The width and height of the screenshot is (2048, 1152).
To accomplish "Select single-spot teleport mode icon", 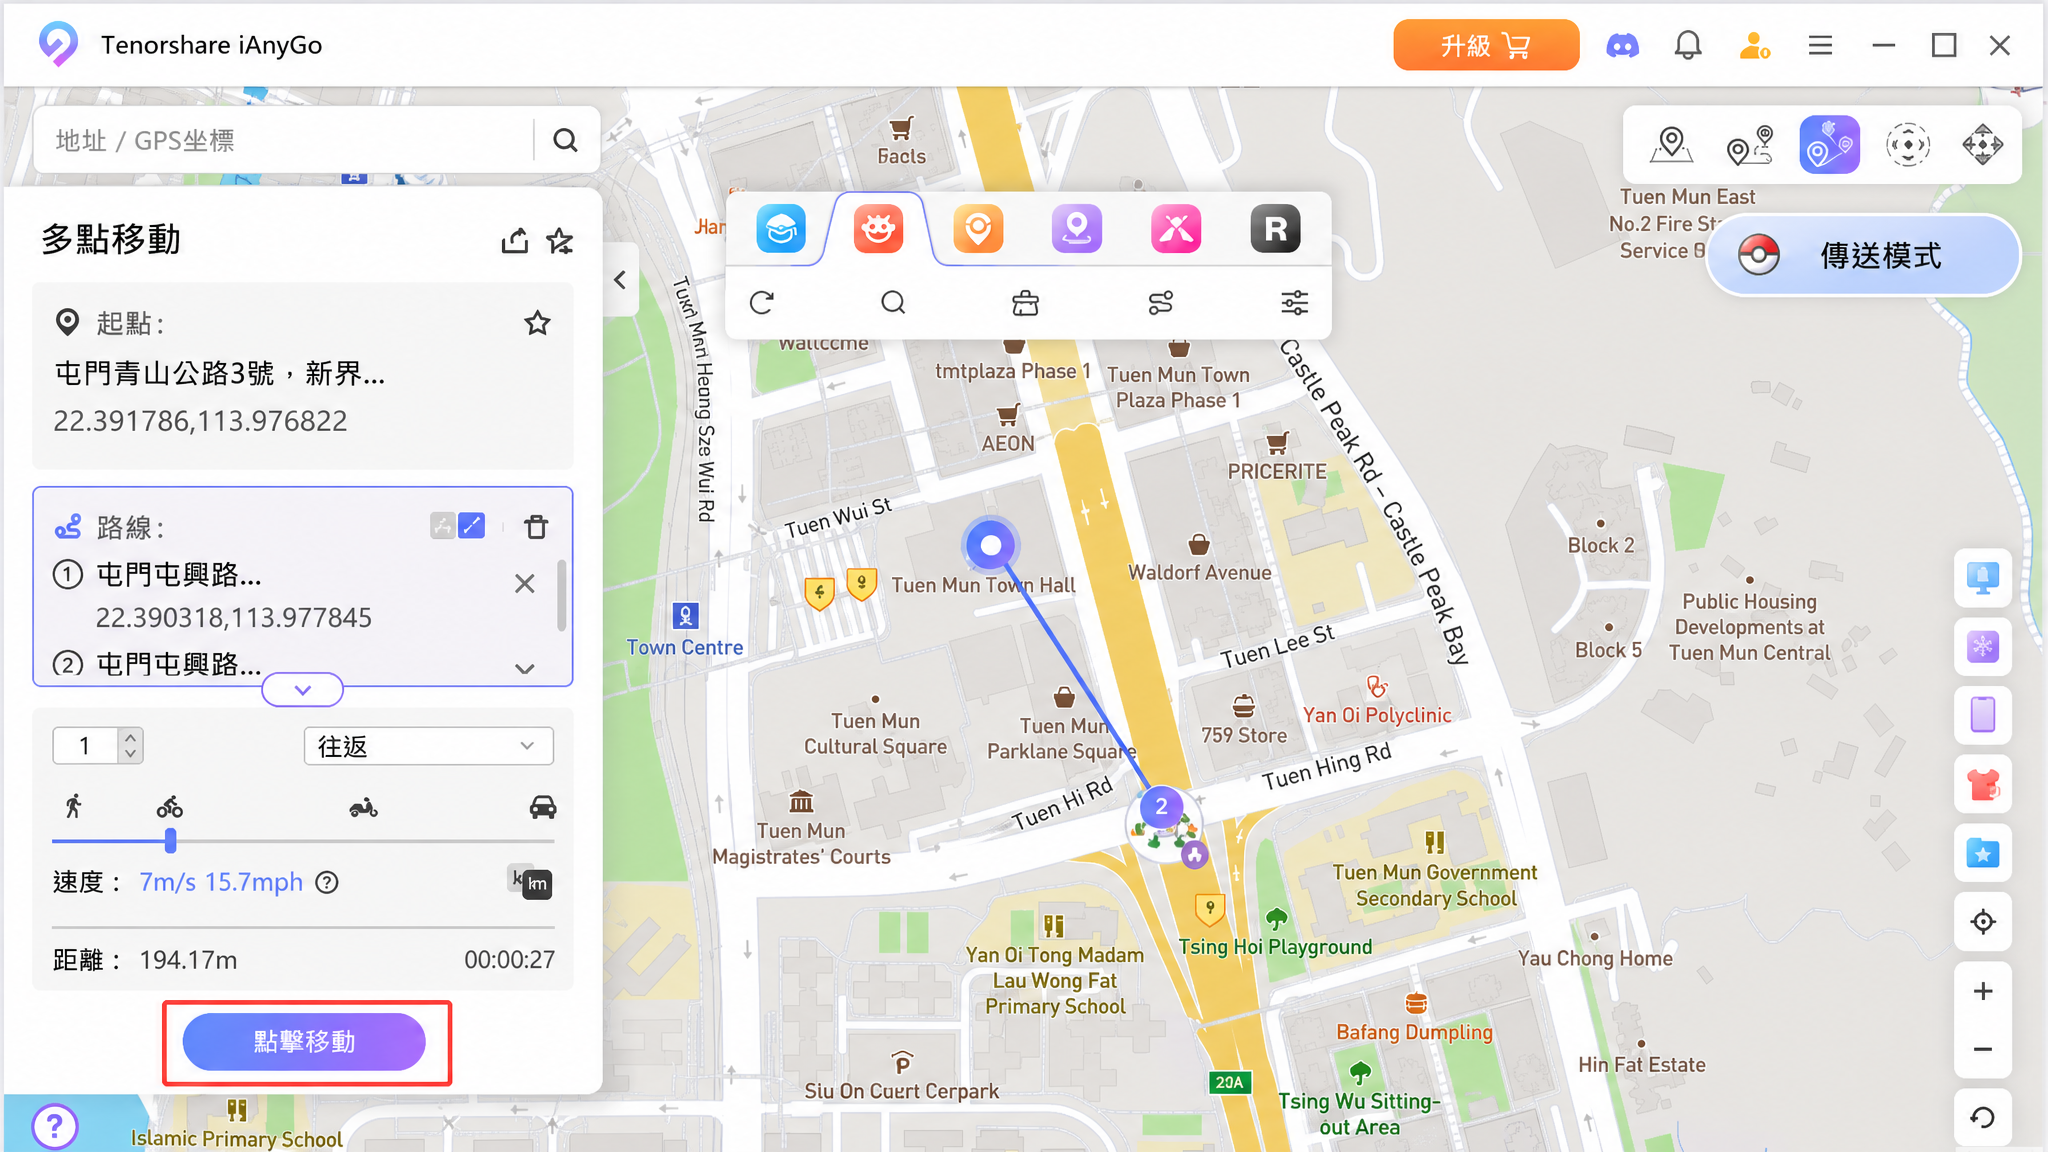I will [x=1671, y=145].
